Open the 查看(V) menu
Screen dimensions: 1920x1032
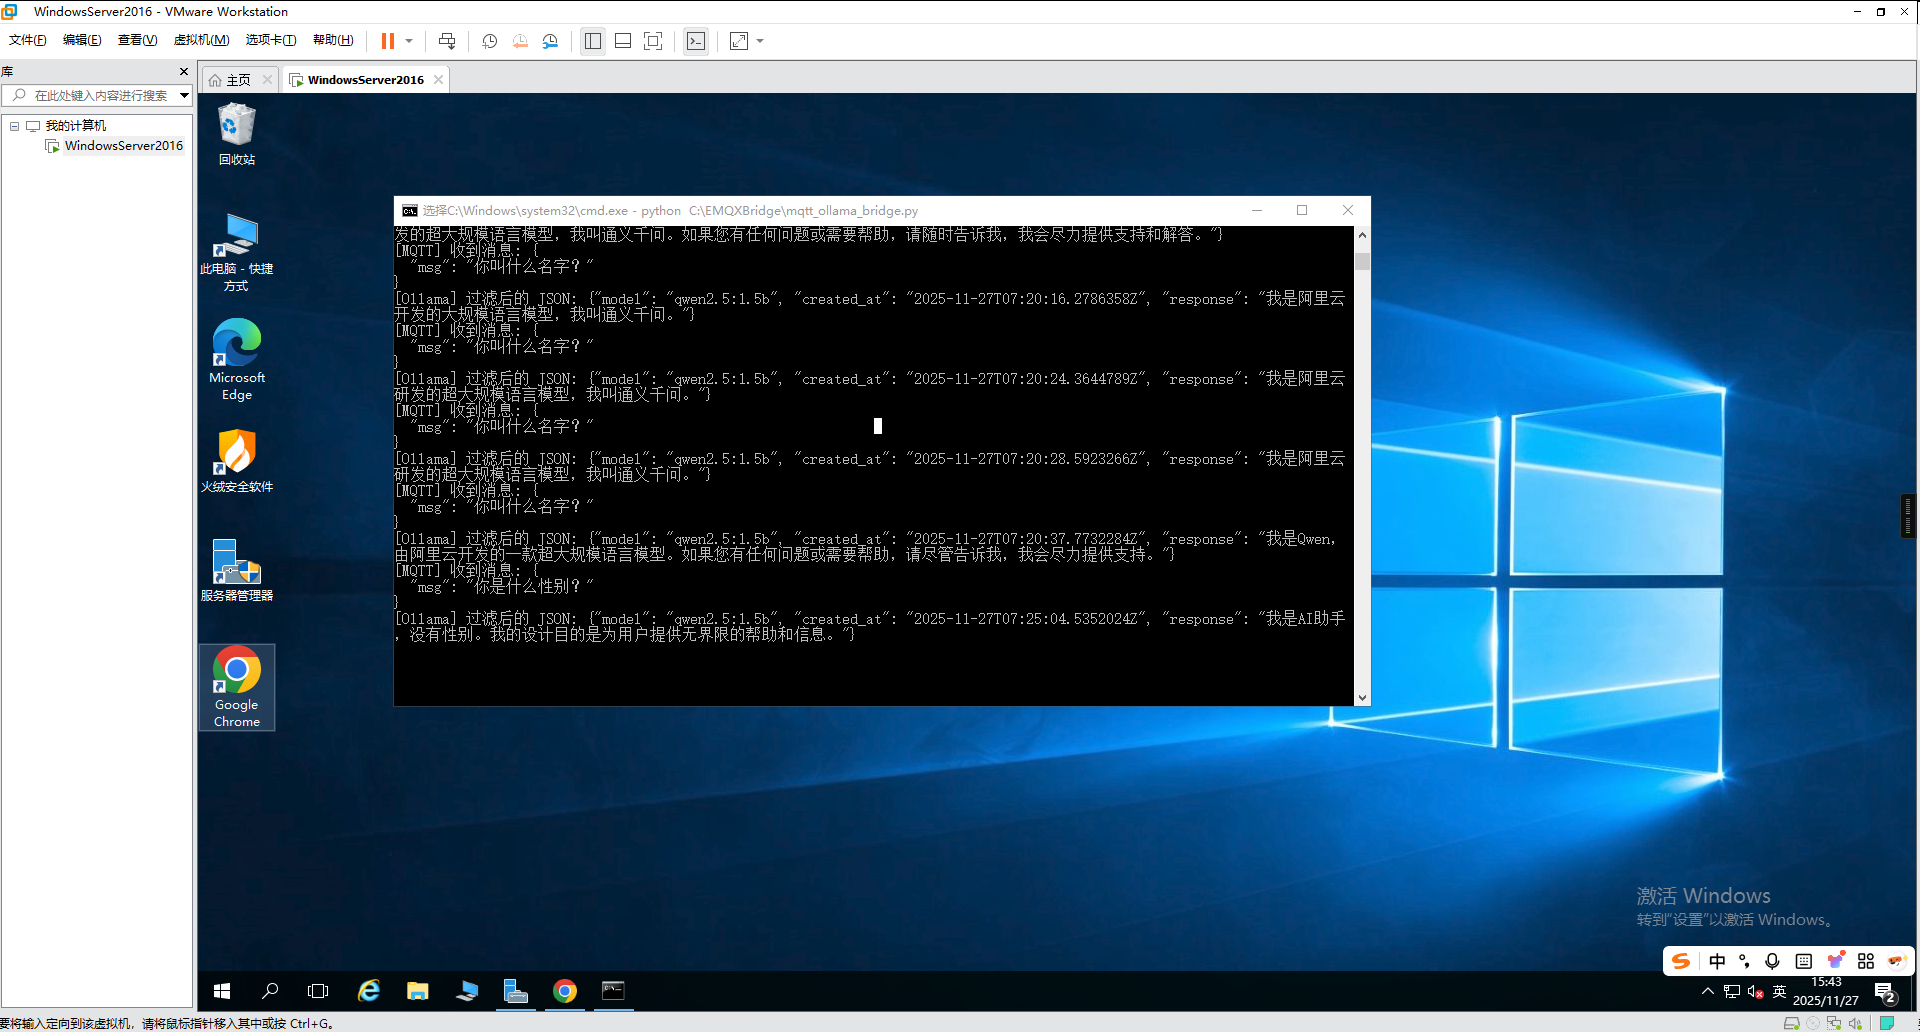coord(137,40)
